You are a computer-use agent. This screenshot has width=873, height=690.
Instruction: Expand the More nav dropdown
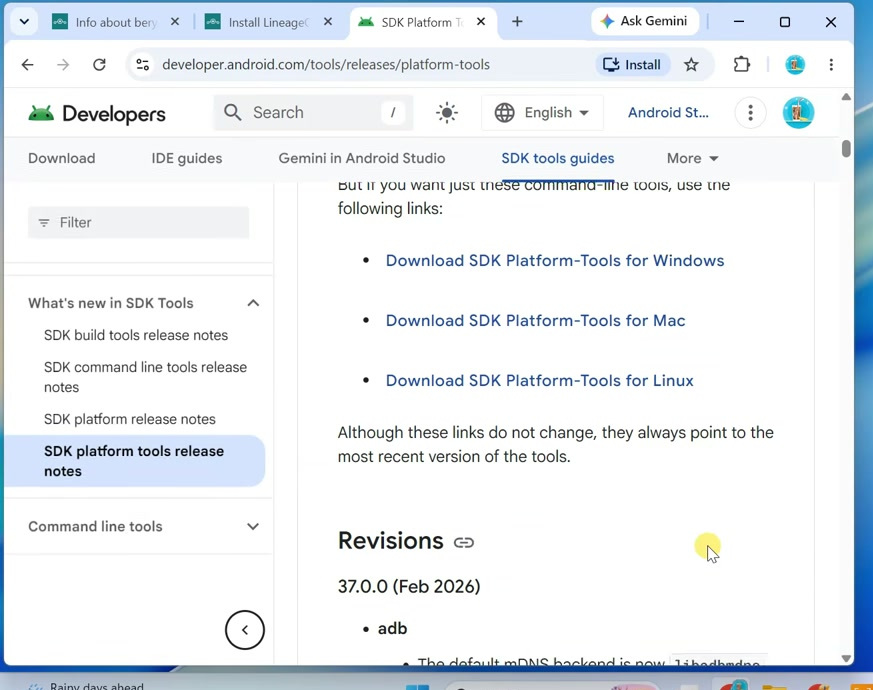pyautogui.click(x=693, y=158)
